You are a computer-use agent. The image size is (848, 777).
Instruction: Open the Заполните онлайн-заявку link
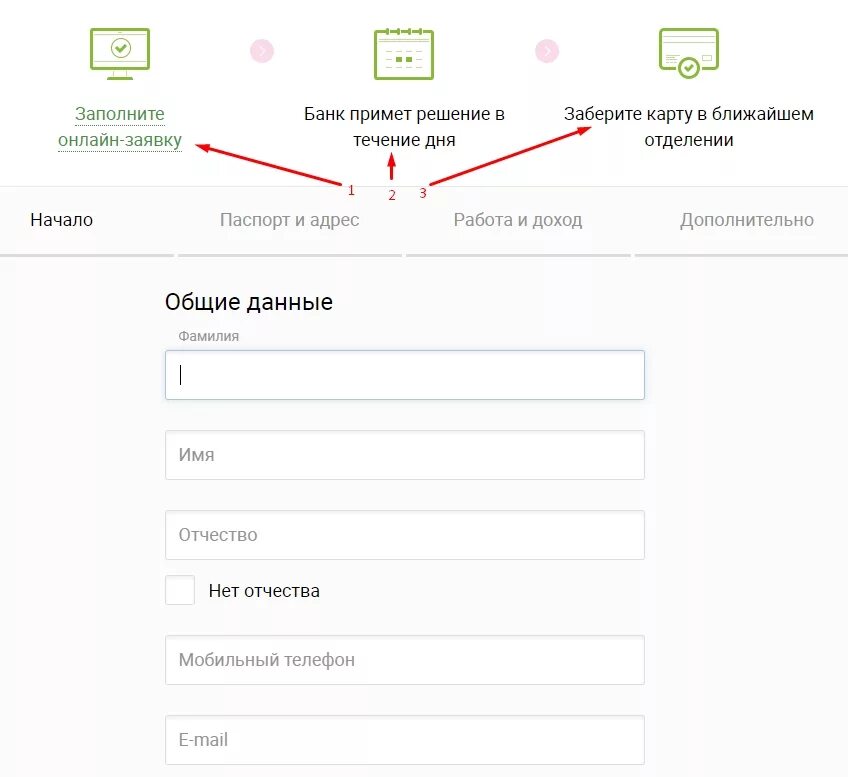[120, 127]
